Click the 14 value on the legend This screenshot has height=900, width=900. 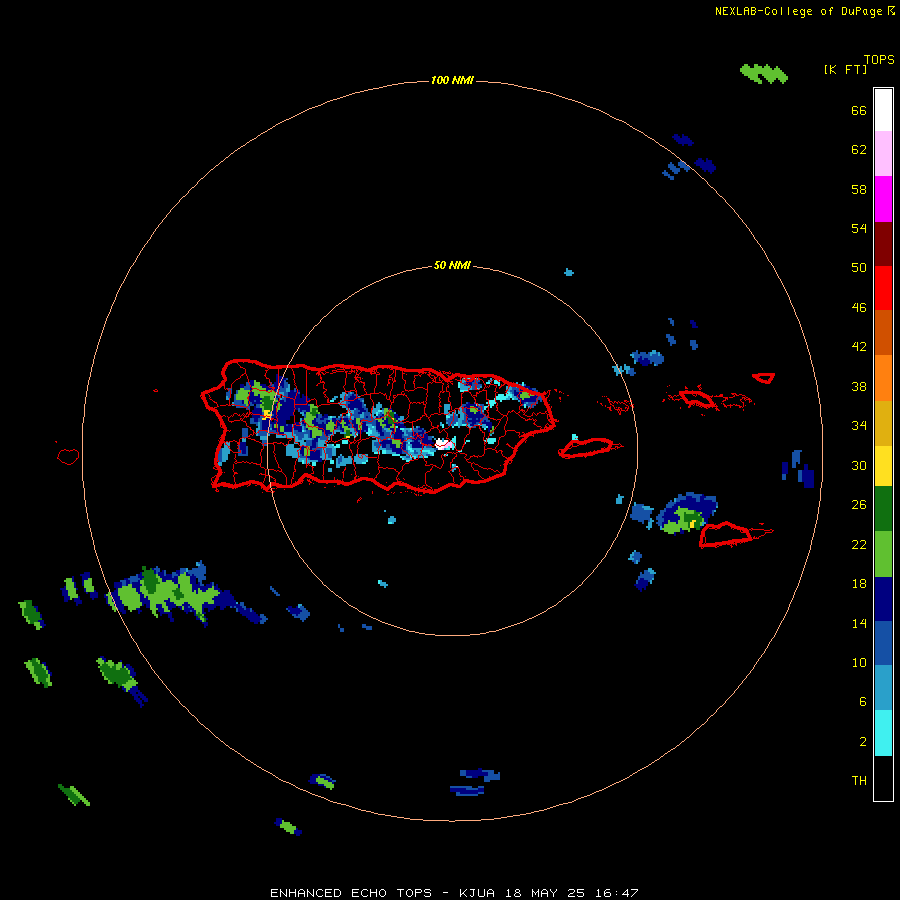[x=859, y=623]
